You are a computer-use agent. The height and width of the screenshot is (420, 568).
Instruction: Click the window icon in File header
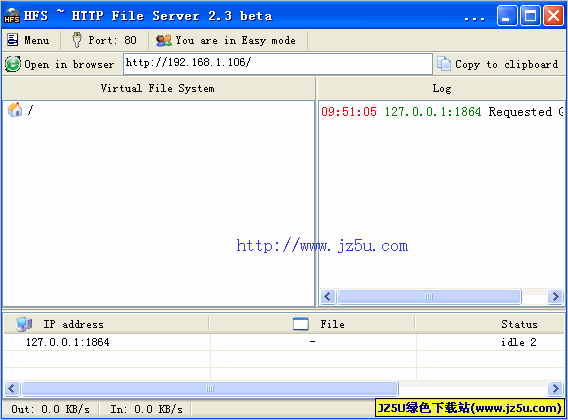pos(301,324)
